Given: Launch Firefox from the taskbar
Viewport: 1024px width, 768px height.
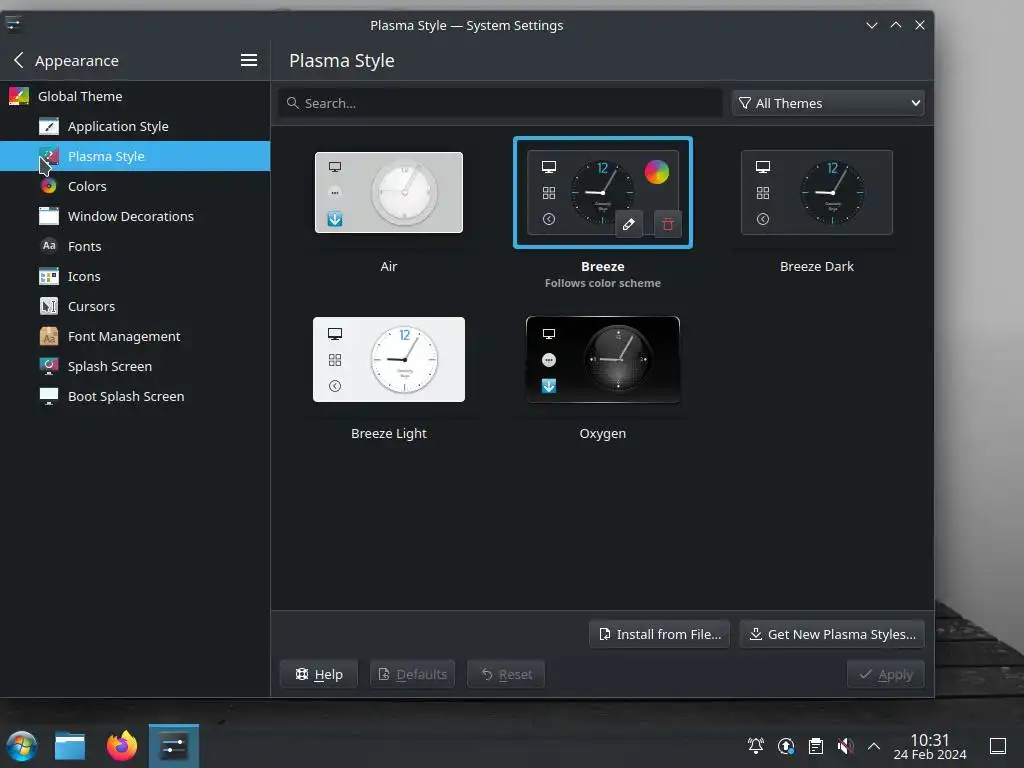Looking at the screenshot, I should pyautogui.click(x=122, y=746).
